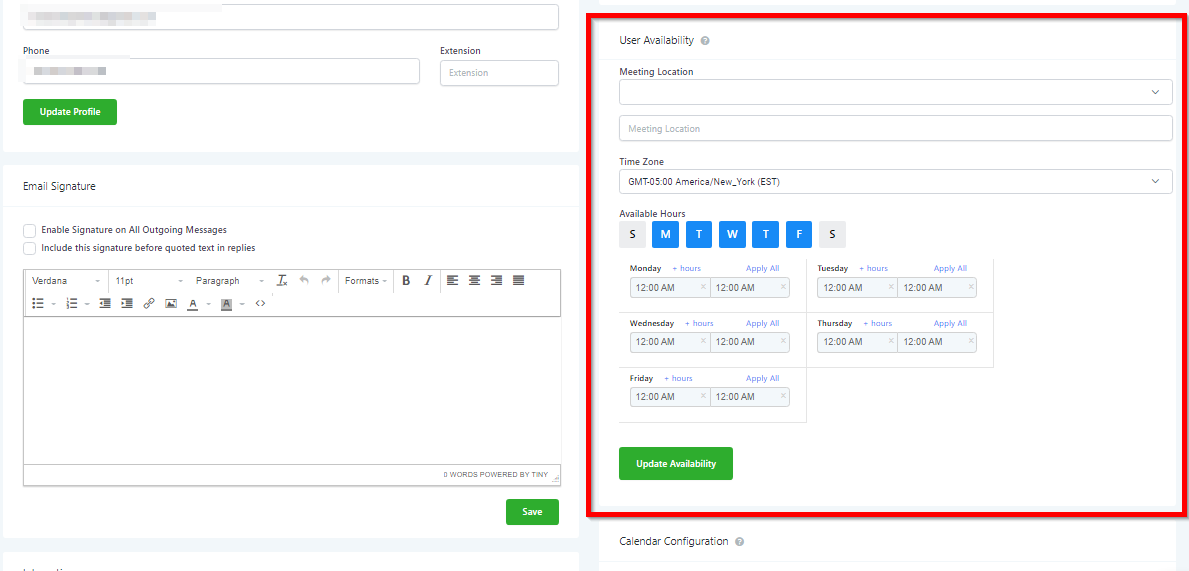Open the Time Zone dropdown
The width and height of the screenshot is (1189, 571).
895,181
